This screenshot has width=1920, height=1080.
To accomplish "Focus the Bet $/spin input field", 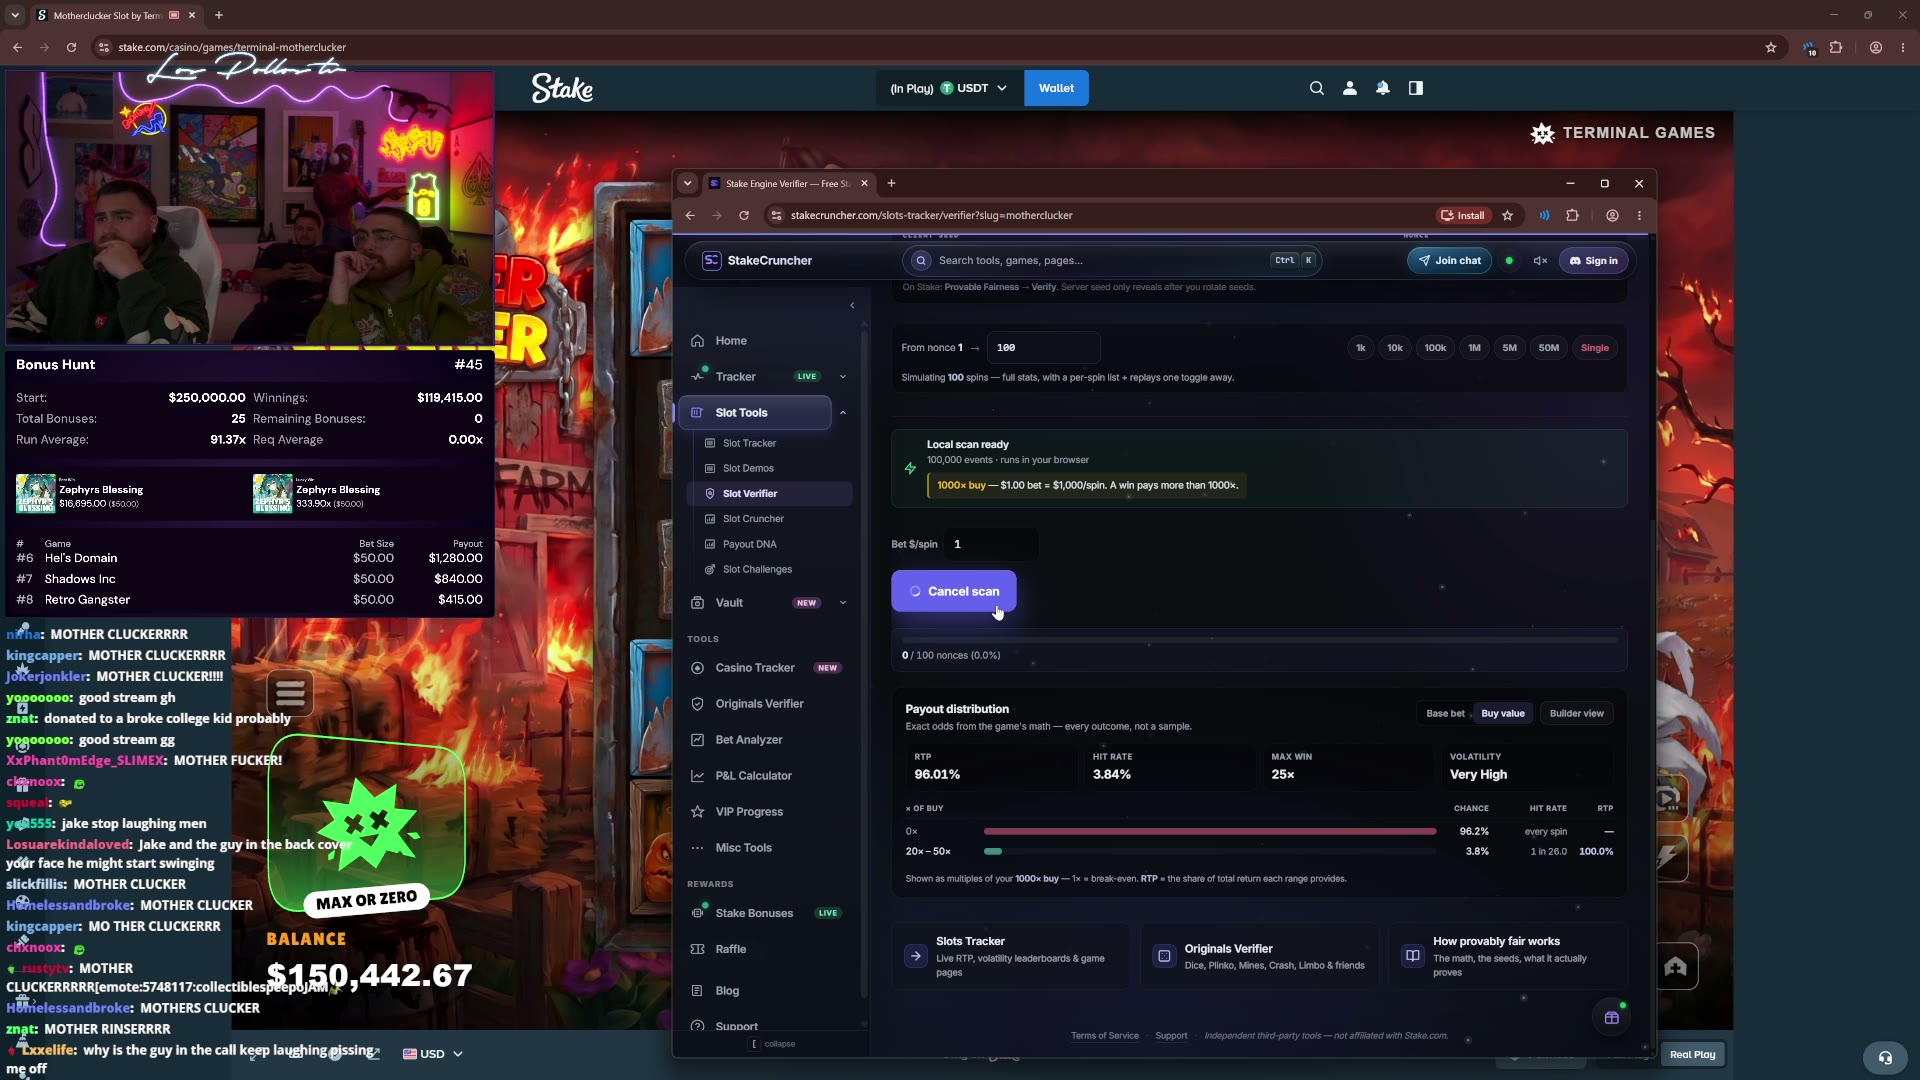I will (x=991, y=544).
